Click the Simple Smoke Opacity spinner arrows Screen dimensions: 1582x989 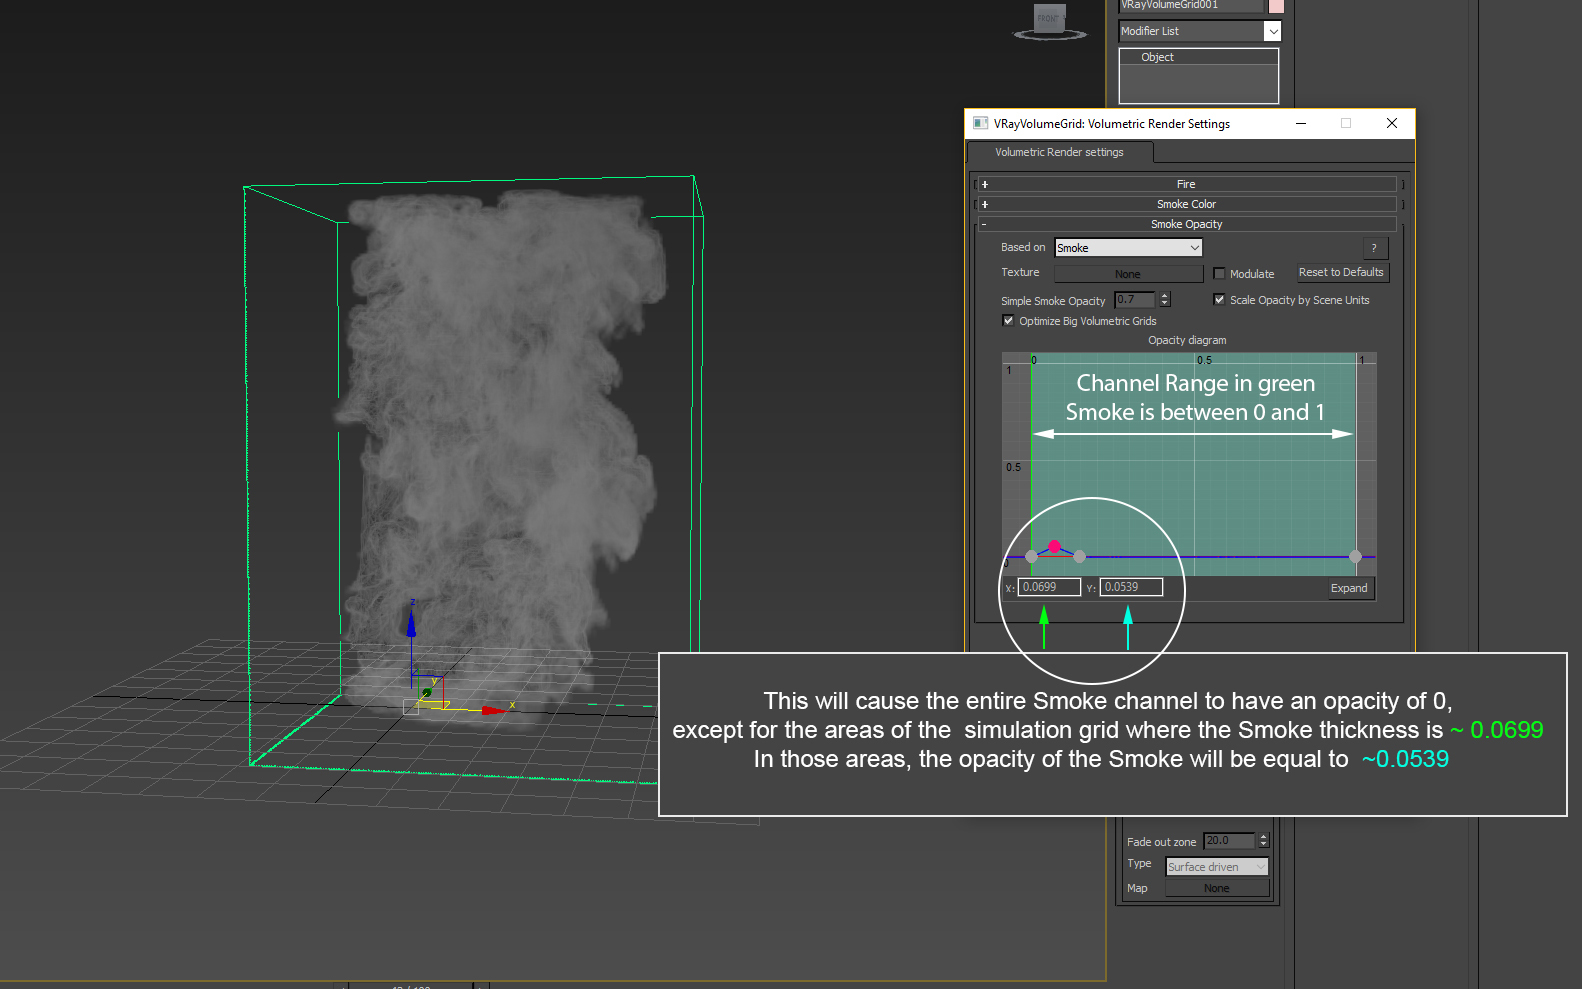tap(1164, 300)
